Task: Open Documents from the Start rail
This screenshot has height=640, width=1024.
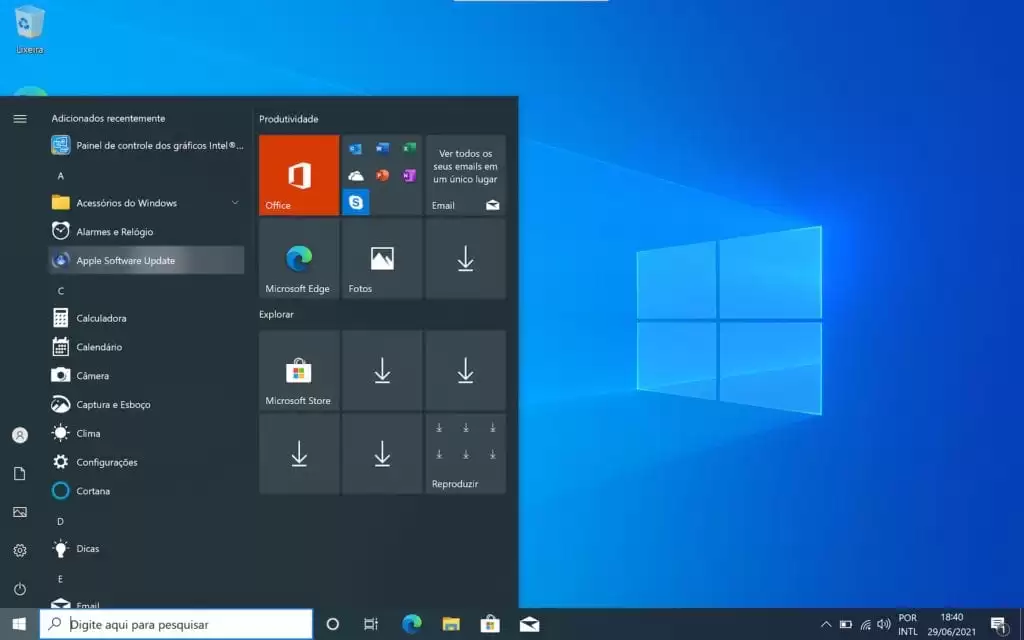Action: (x=20, y=473)
